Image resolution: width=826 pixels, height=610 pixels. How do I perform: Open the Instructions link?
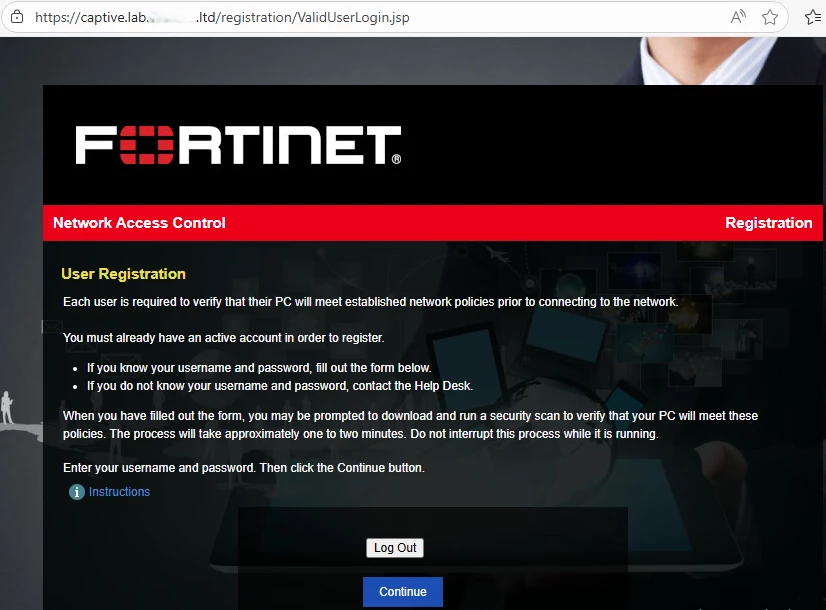click(x=119, y=491)
